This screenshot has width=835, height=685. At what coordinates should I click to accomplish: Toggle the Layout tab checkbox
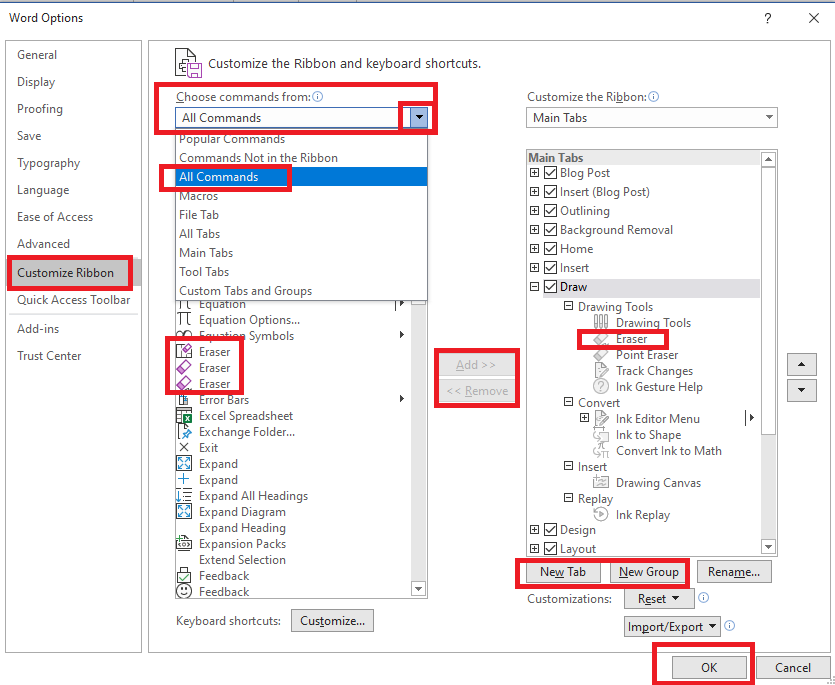551,548
